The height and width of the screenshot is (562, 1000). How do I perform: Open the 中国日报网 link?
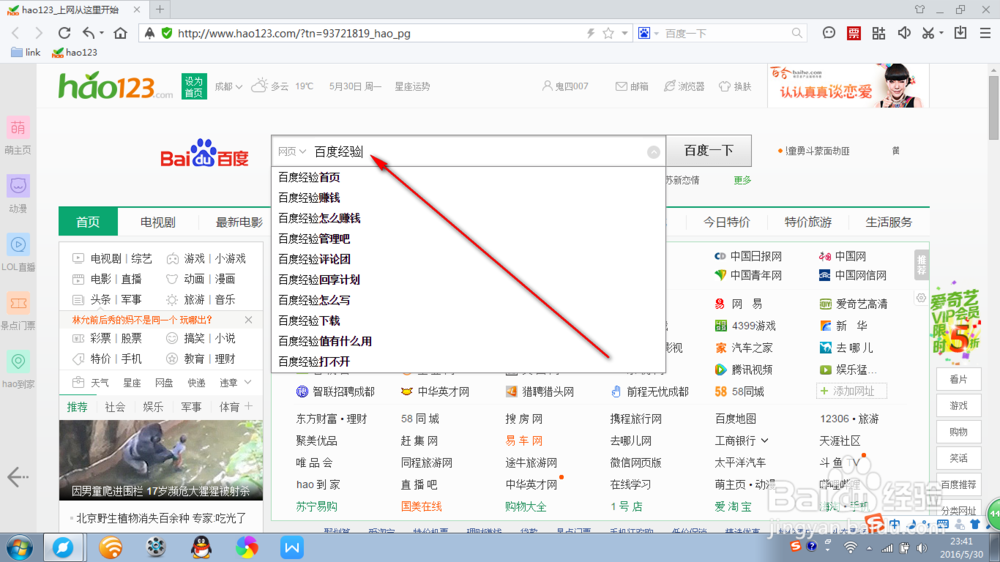[x=748, y=256]
